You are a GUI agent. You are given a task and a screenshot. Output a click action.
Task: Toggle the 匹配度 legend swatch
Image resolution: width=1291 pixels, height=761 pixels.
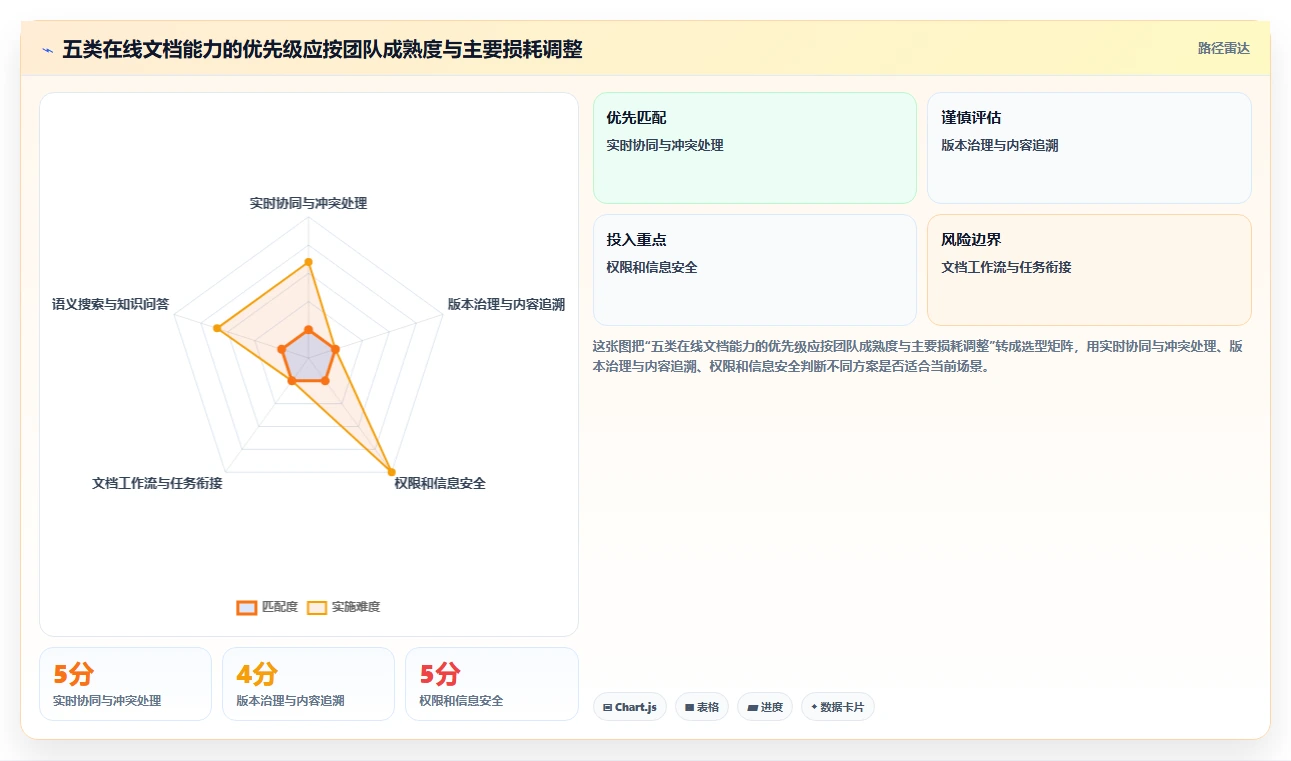pos(247,607)
